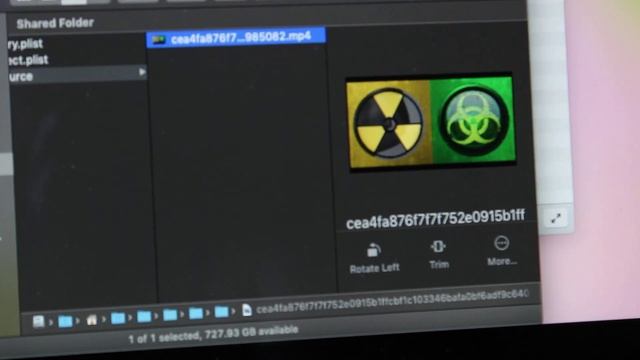Select the 'urce' folder row
This screenshot has width=640, height=360.
click(78, 75)
